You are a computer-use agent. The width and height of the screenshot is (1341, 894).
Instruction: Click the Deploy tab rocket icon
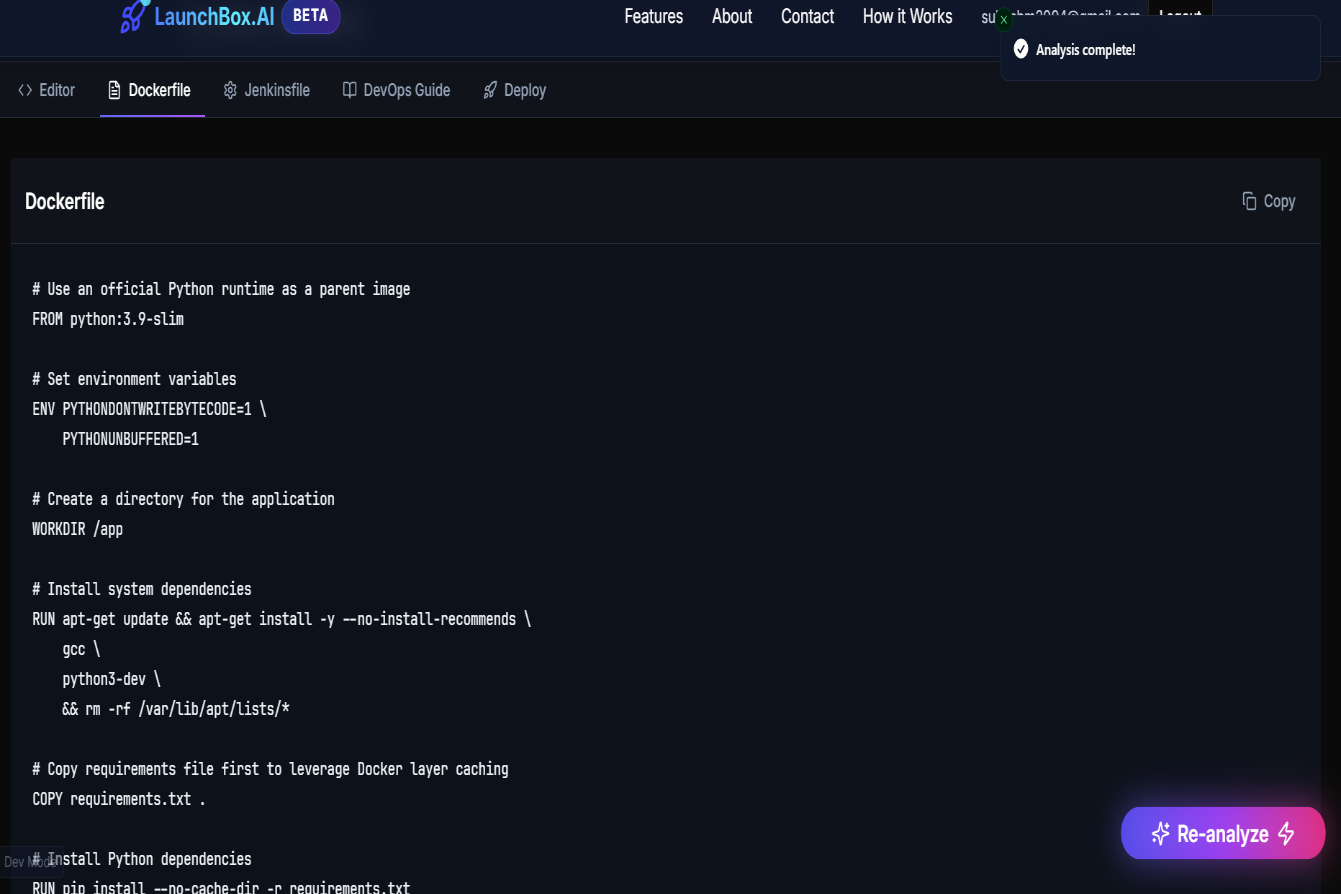490,90
